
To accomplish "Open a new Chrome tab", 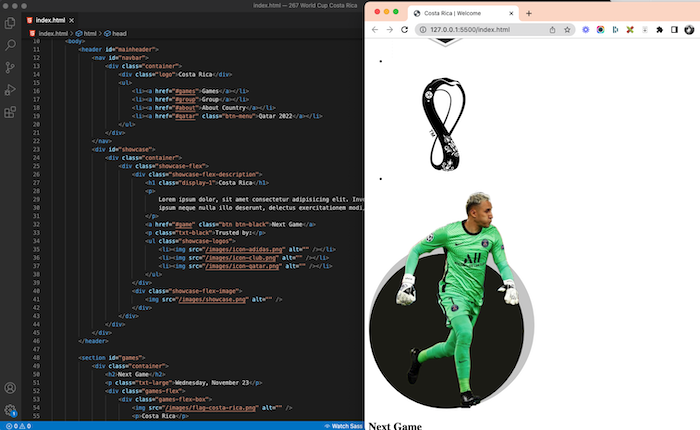I will 529,13.
